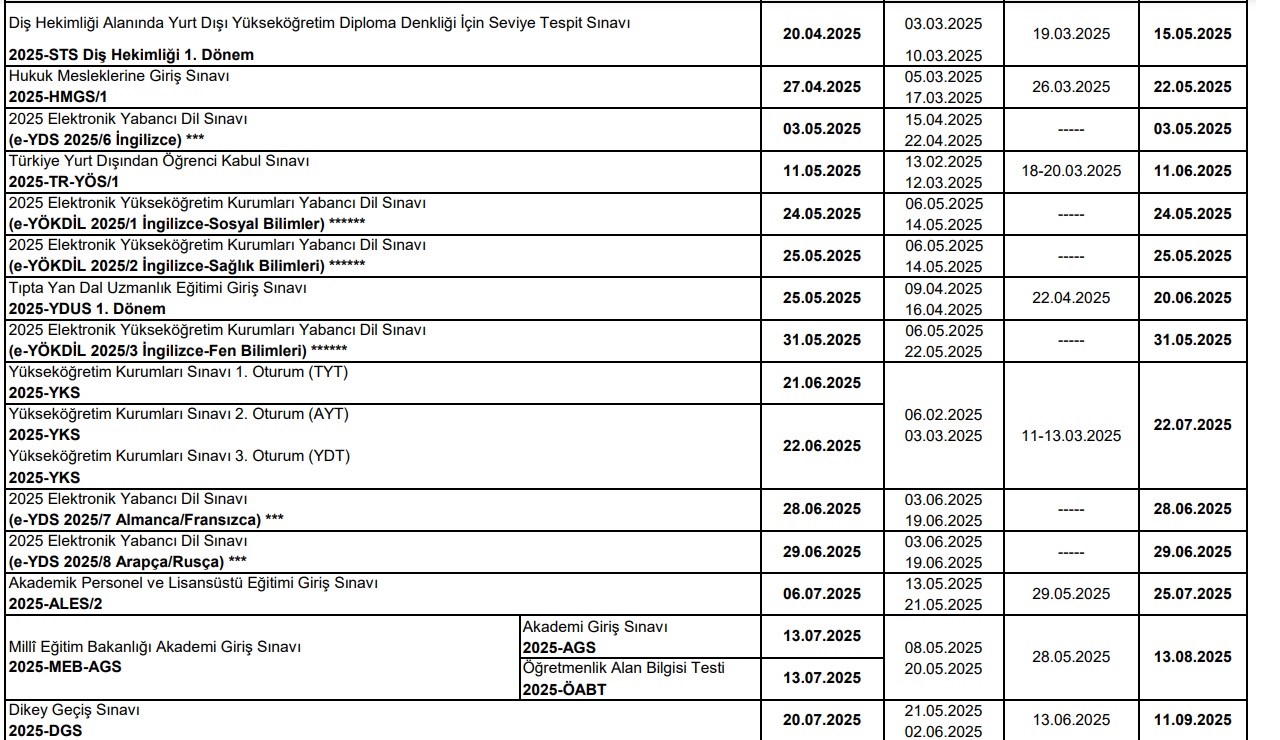Viewport: 1280px width, 740px height.
Task: Select the date 13.02.2025
Action: tap(943, 161)
